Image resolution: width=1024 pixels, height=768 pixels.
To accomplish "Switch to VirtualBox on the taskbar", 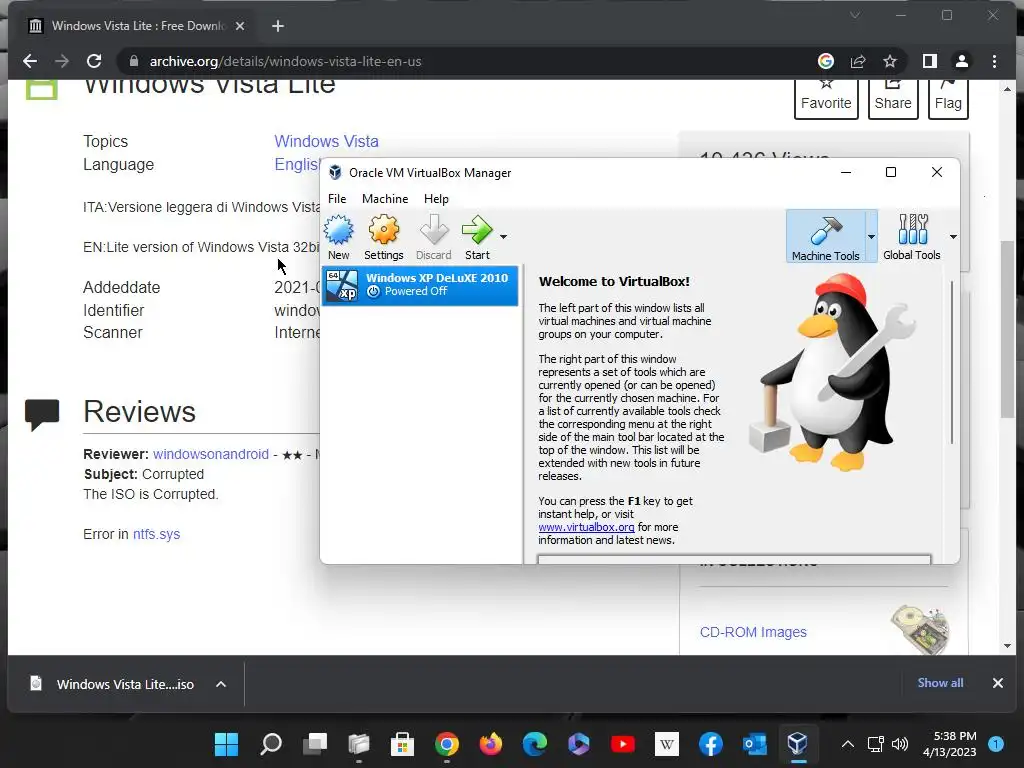I will click(797, 744).
